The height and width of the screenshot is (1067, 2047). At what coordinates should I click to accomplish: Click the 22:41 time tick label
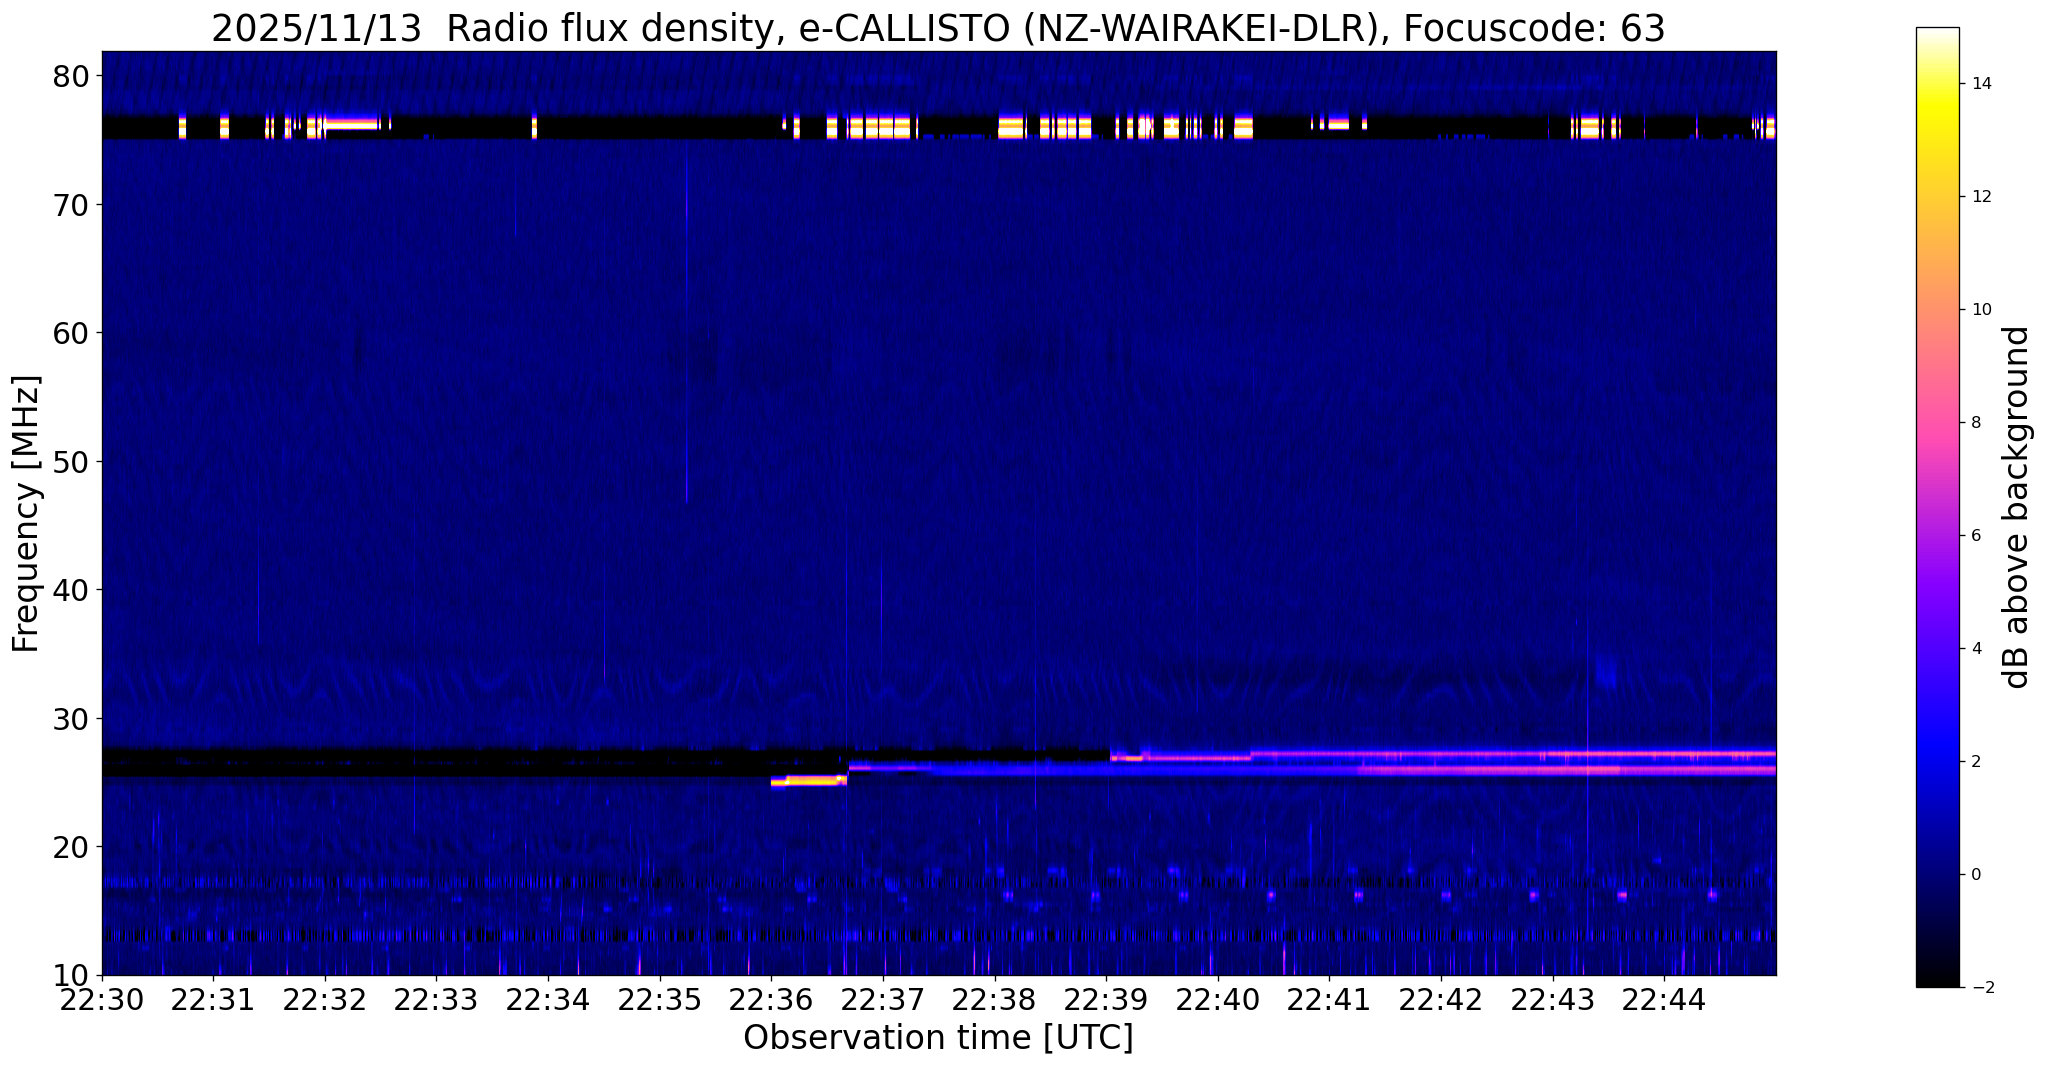pos(1329,1000)
